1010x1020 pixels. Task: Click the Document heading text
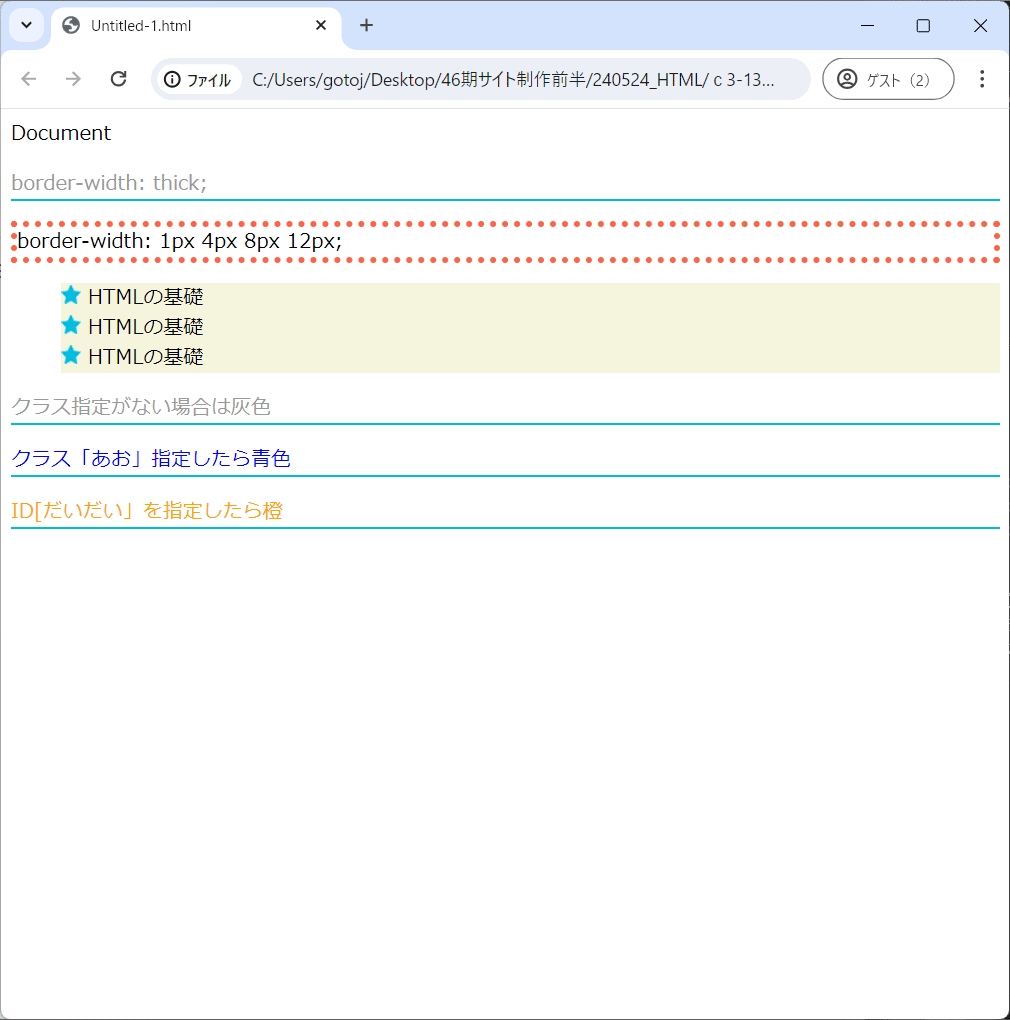pos(61,133)
